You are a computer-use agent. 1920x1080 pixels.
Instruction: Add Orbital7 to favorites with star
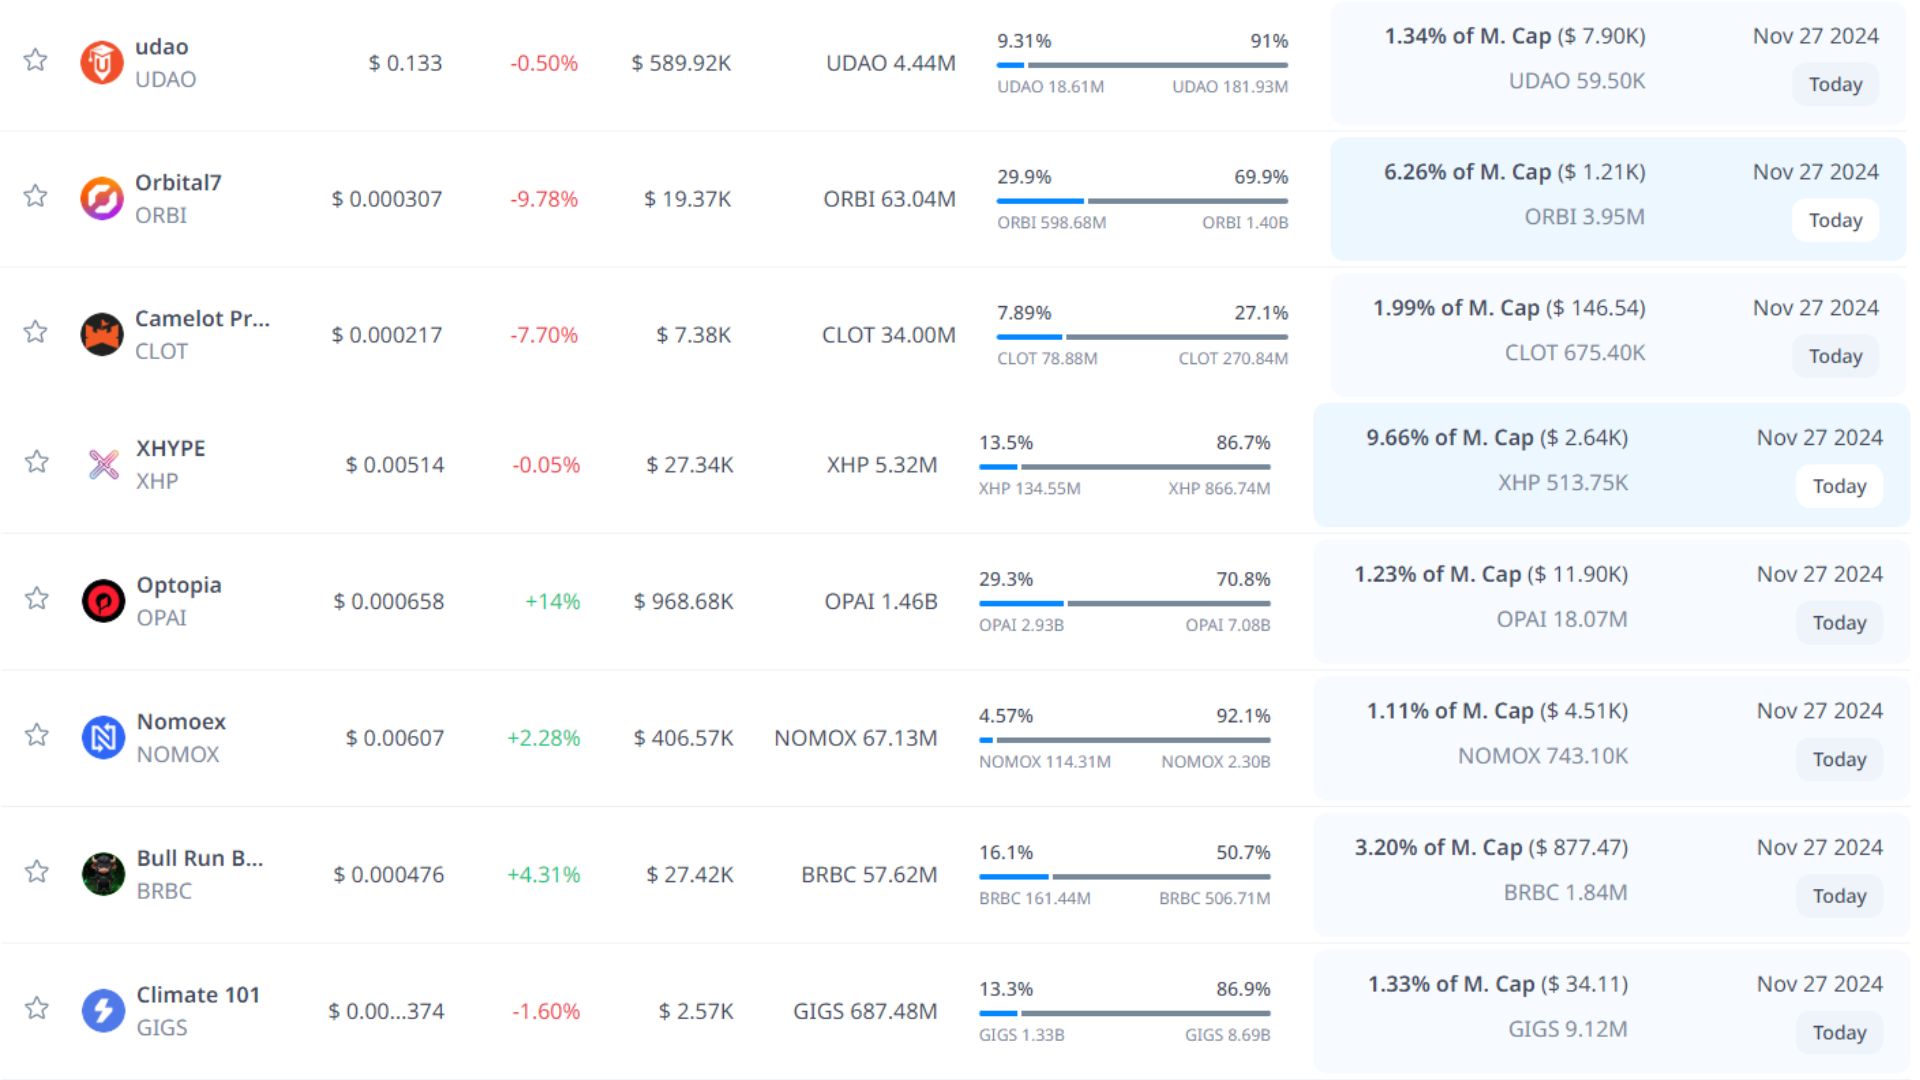point(36,195)
